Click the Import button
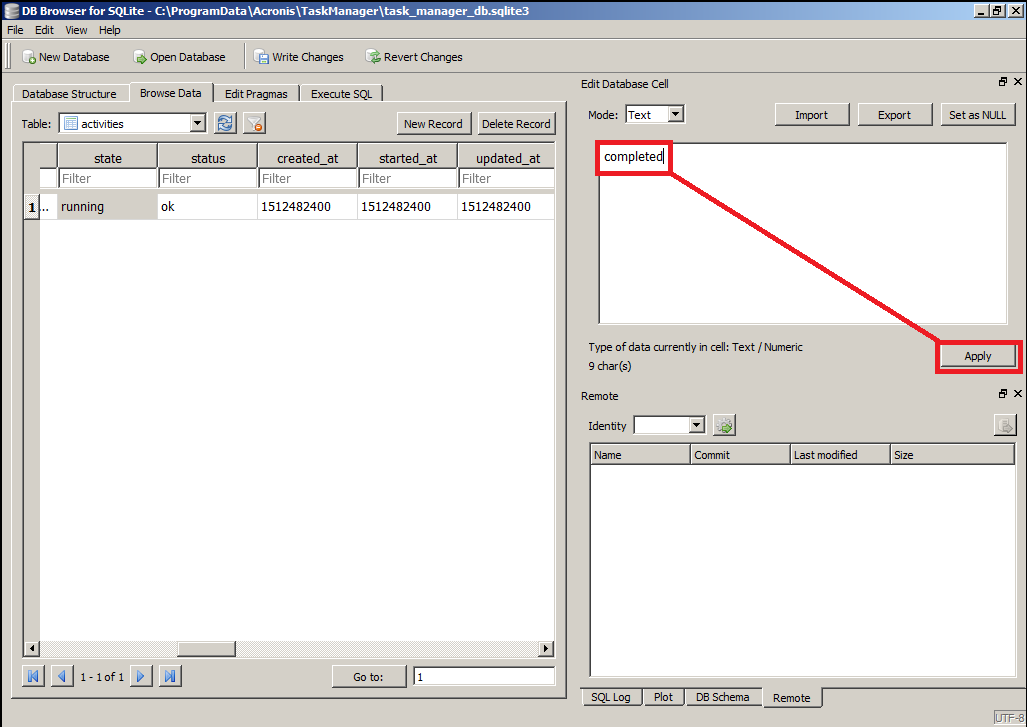 (812, 115)
